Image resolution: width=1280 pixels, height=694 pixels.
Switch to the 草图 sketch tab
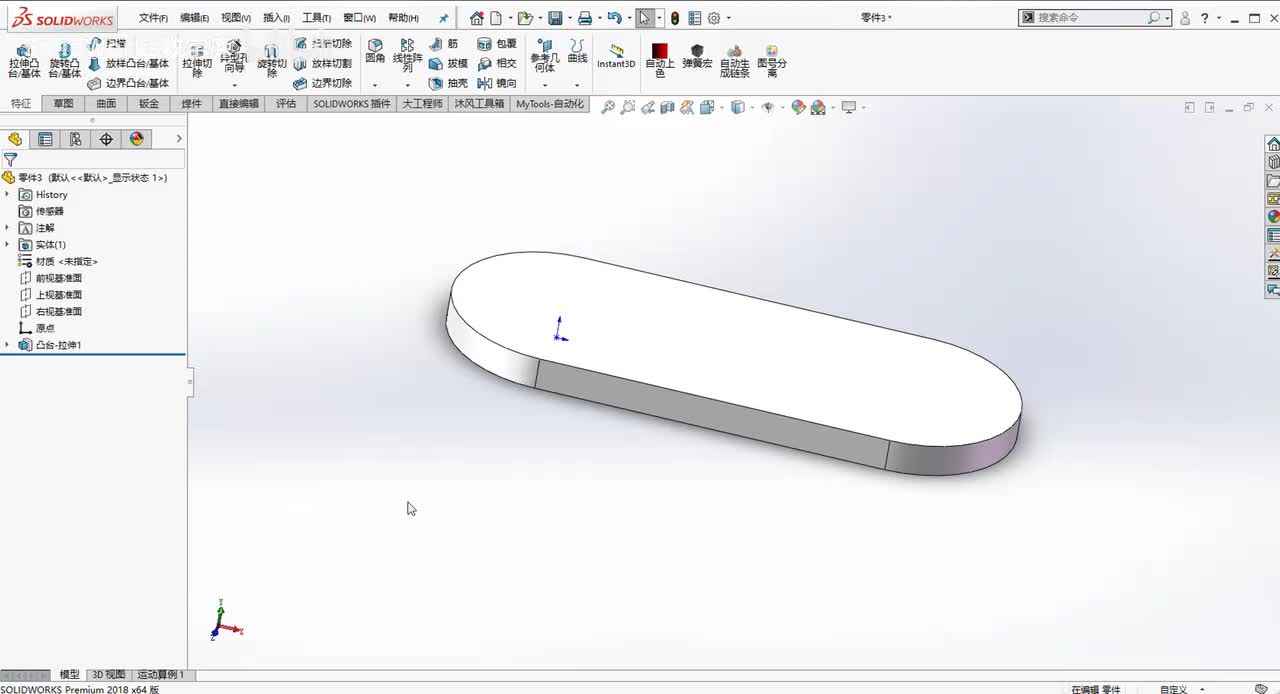(x=63, y=104)
